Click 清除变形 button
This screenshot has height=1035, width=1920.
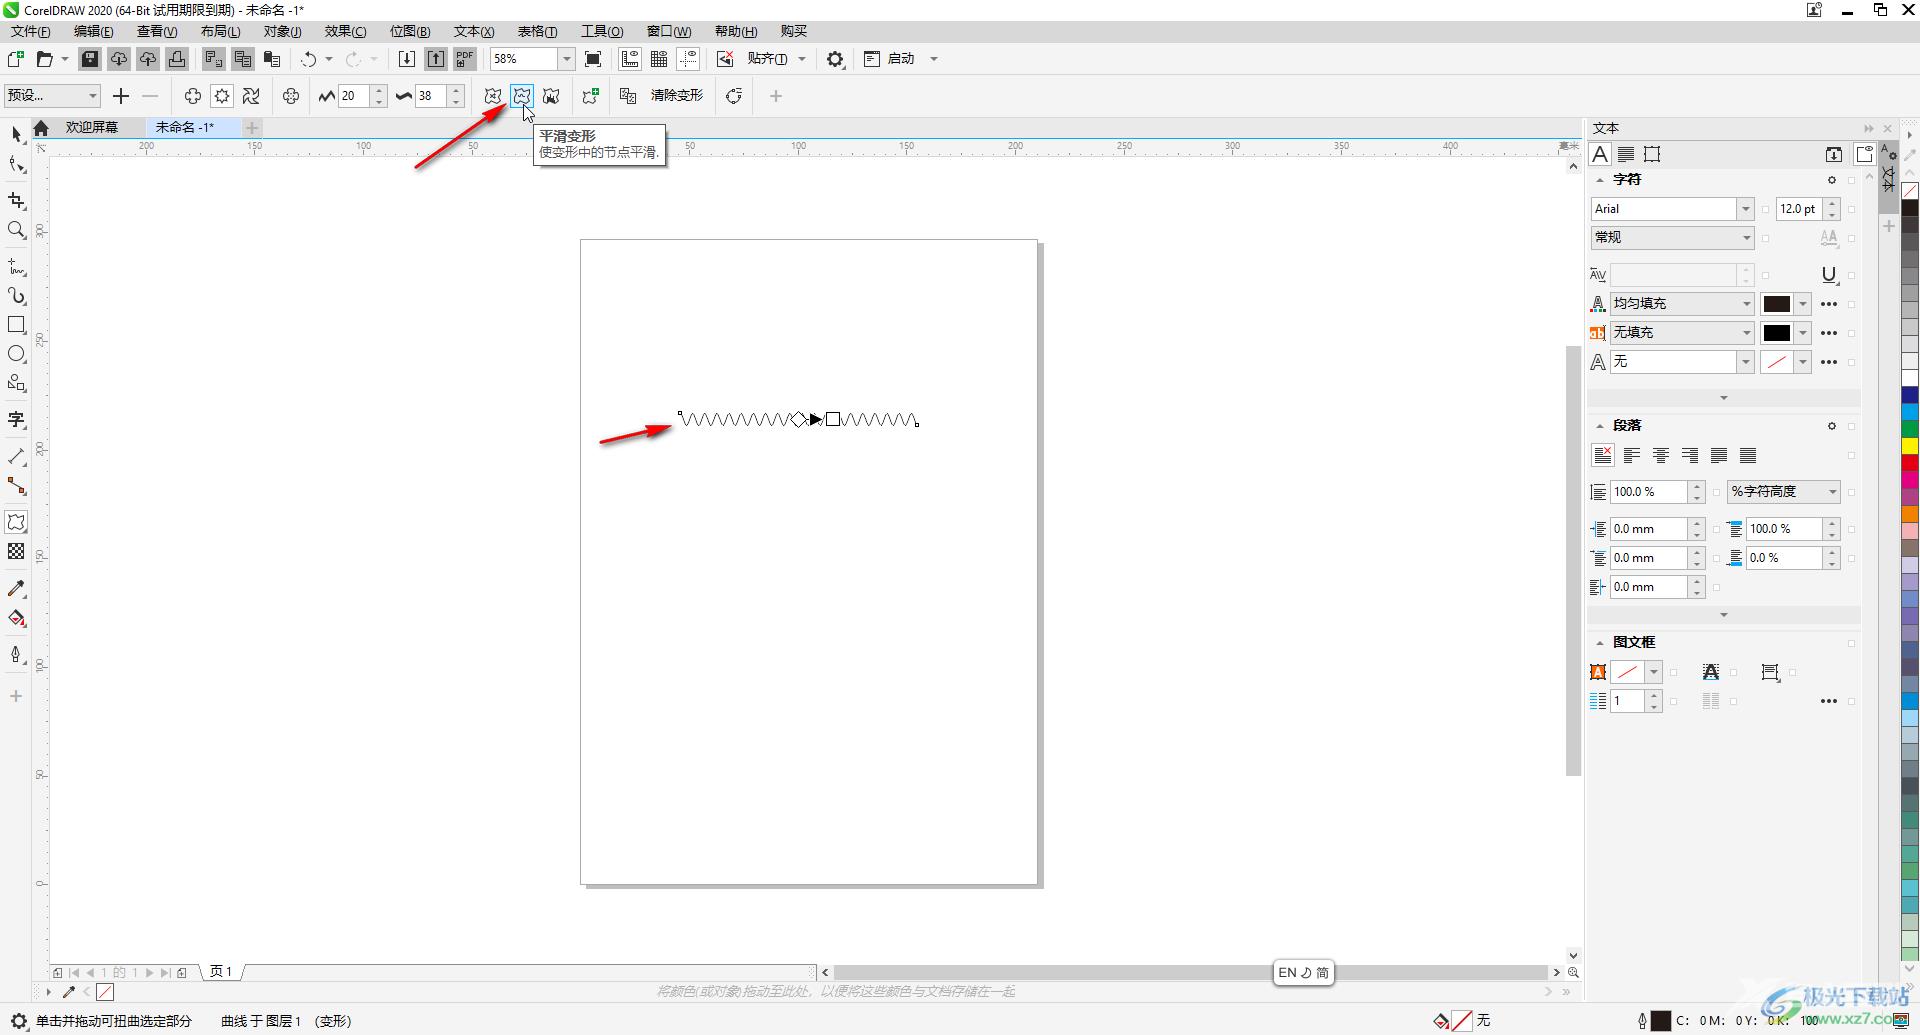pos(677,96)
